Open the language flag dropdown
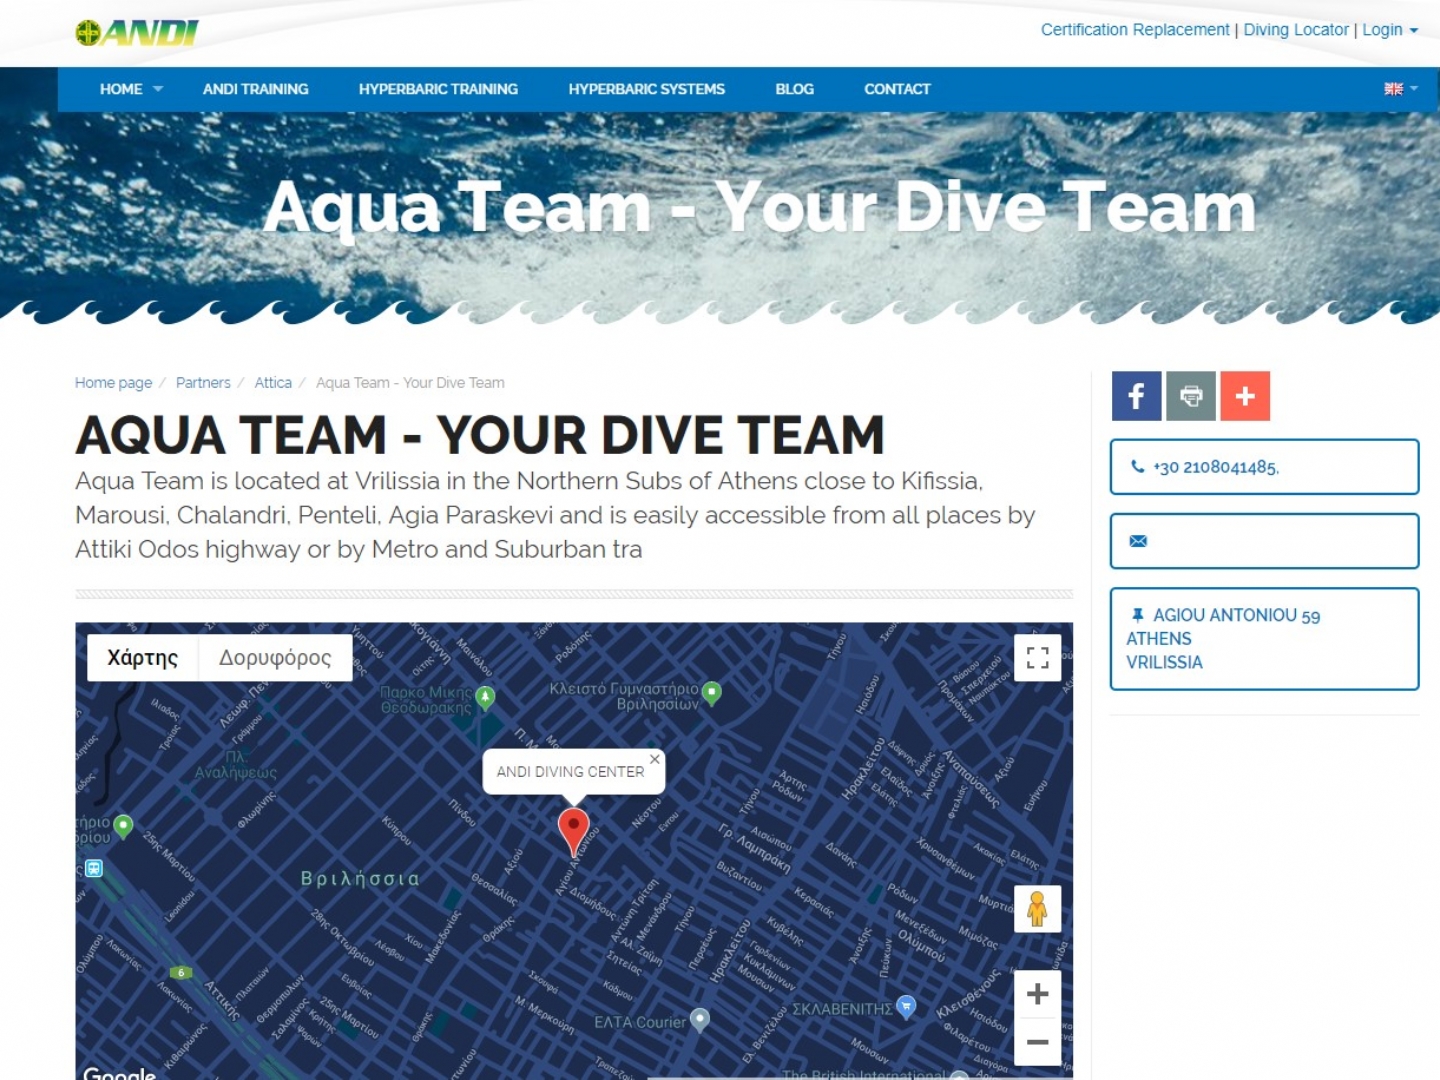Screen dimensions: 1440x1080 [1400, 89]
